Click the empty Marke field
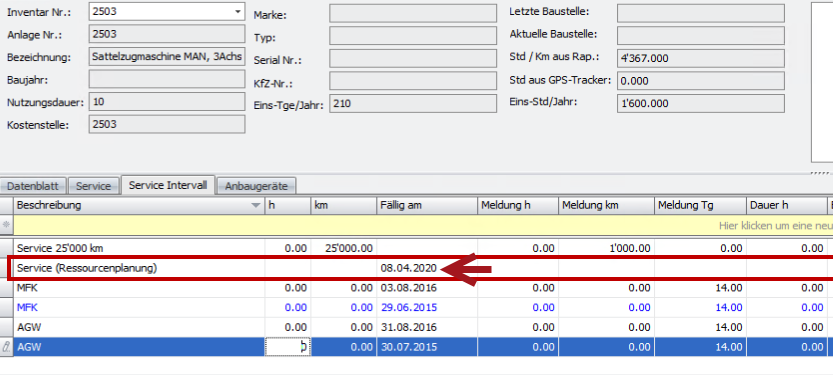 pyautogui.click(x=413, y=13)
